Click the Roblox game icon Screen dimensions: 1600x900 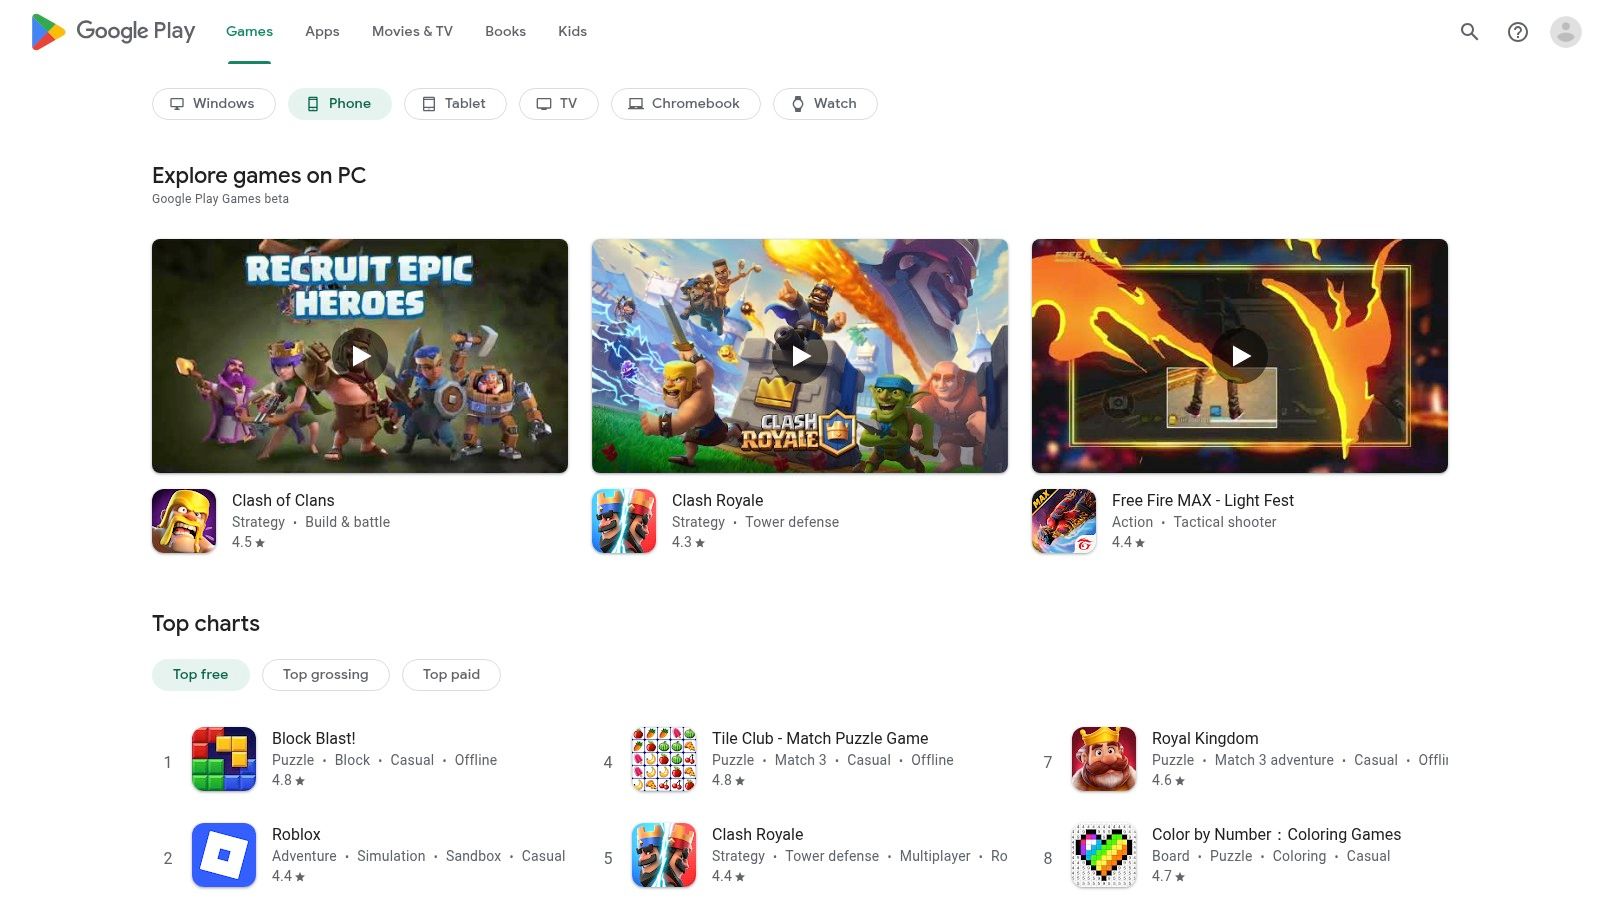pos(224,854)
